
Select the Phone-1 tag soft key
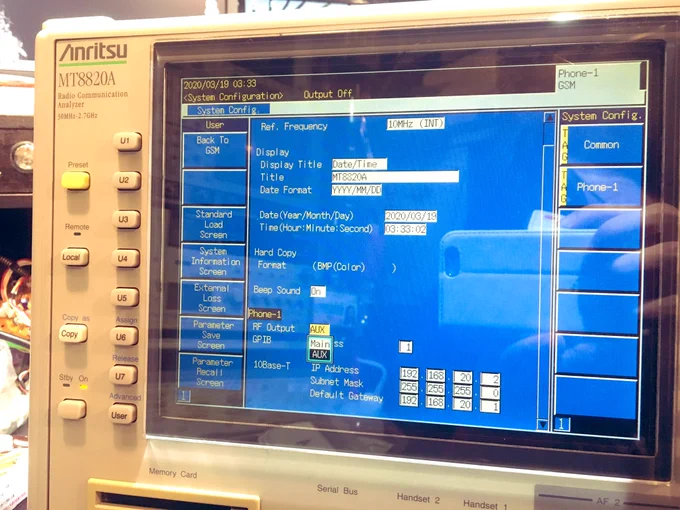pyautogui.click(x=600, y=187)
